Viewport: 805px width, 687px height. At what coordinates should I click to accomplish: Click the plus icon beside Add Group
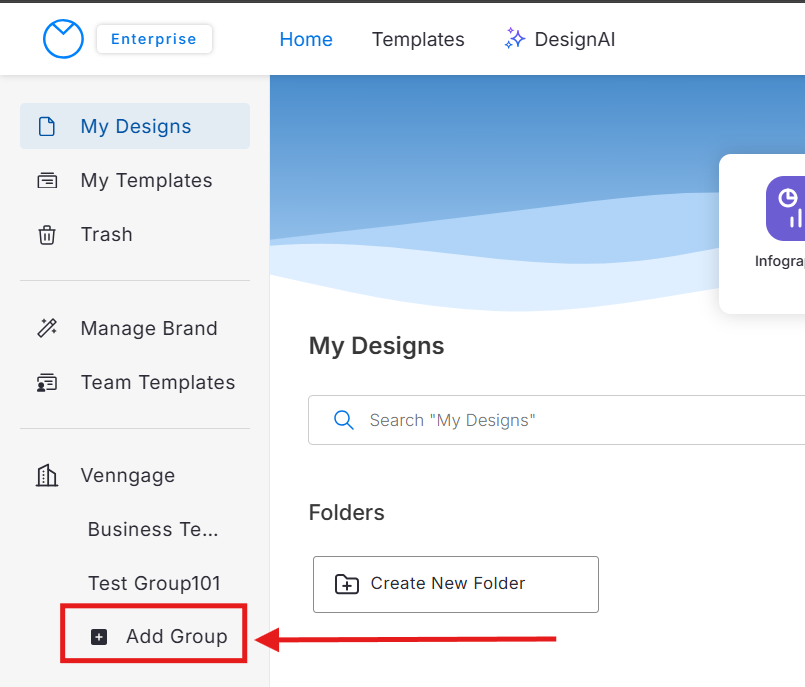click(x=99, y=637)
